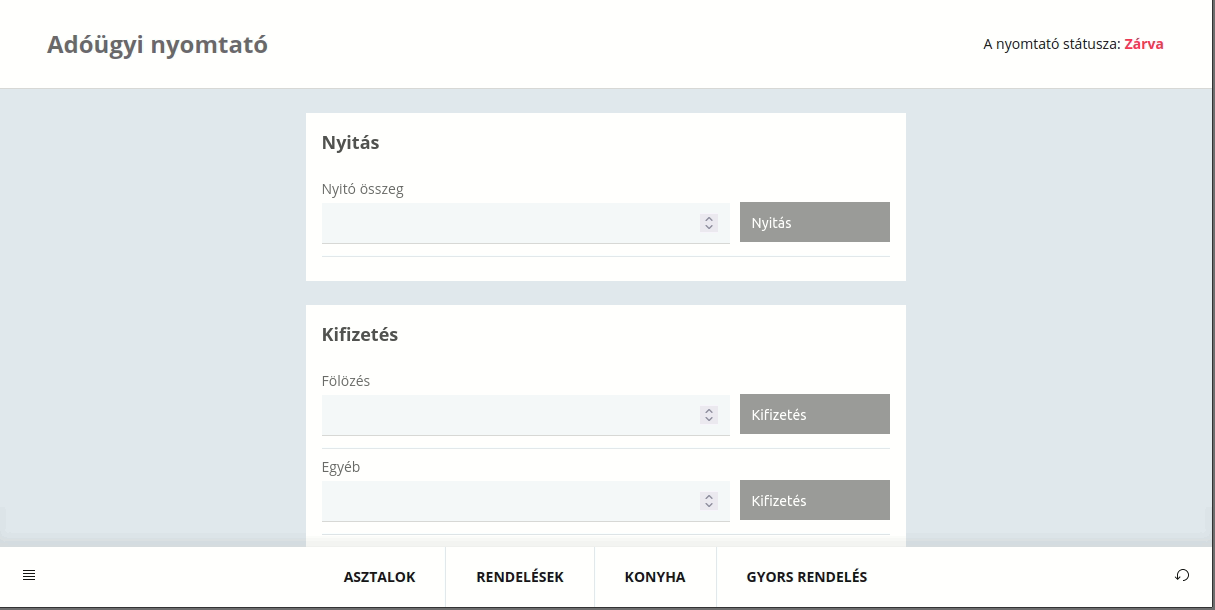Viewport: 1215px width, 610px height.
Task: Focus the Fölözés amount field
Action: pos(526,415)
